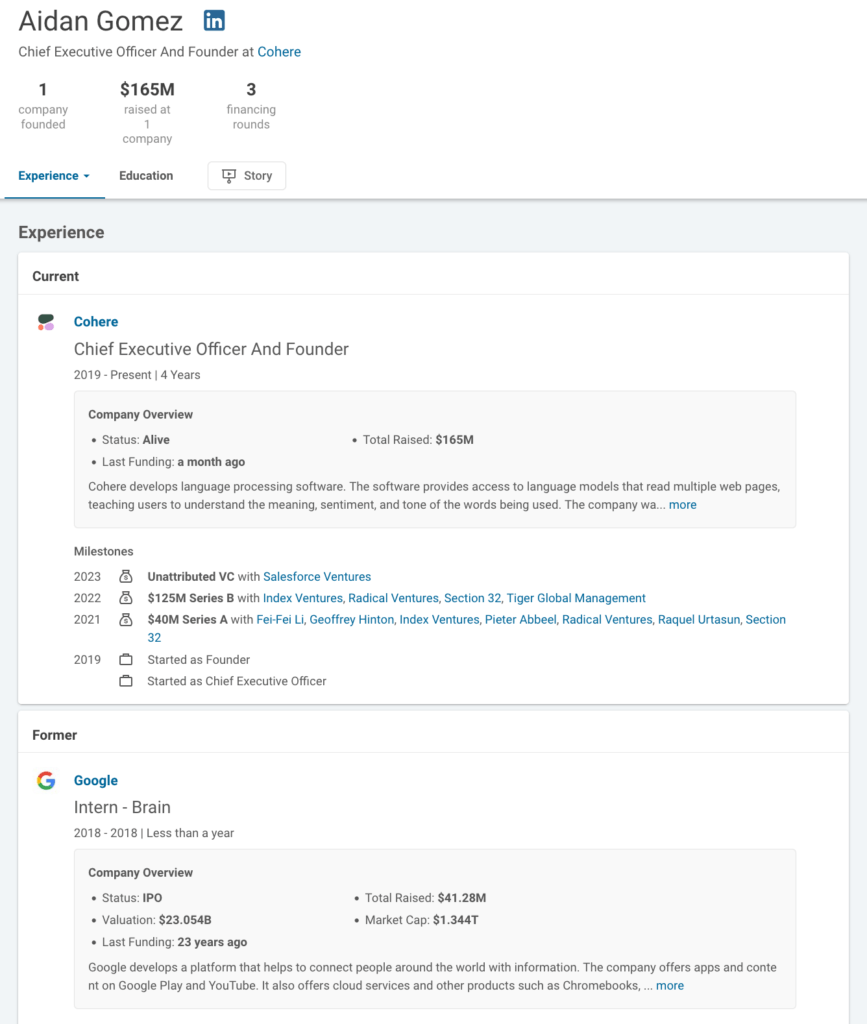Open Radical Ventures in the Series A row
Screen dimensions: 867x1024
[607, 620]
